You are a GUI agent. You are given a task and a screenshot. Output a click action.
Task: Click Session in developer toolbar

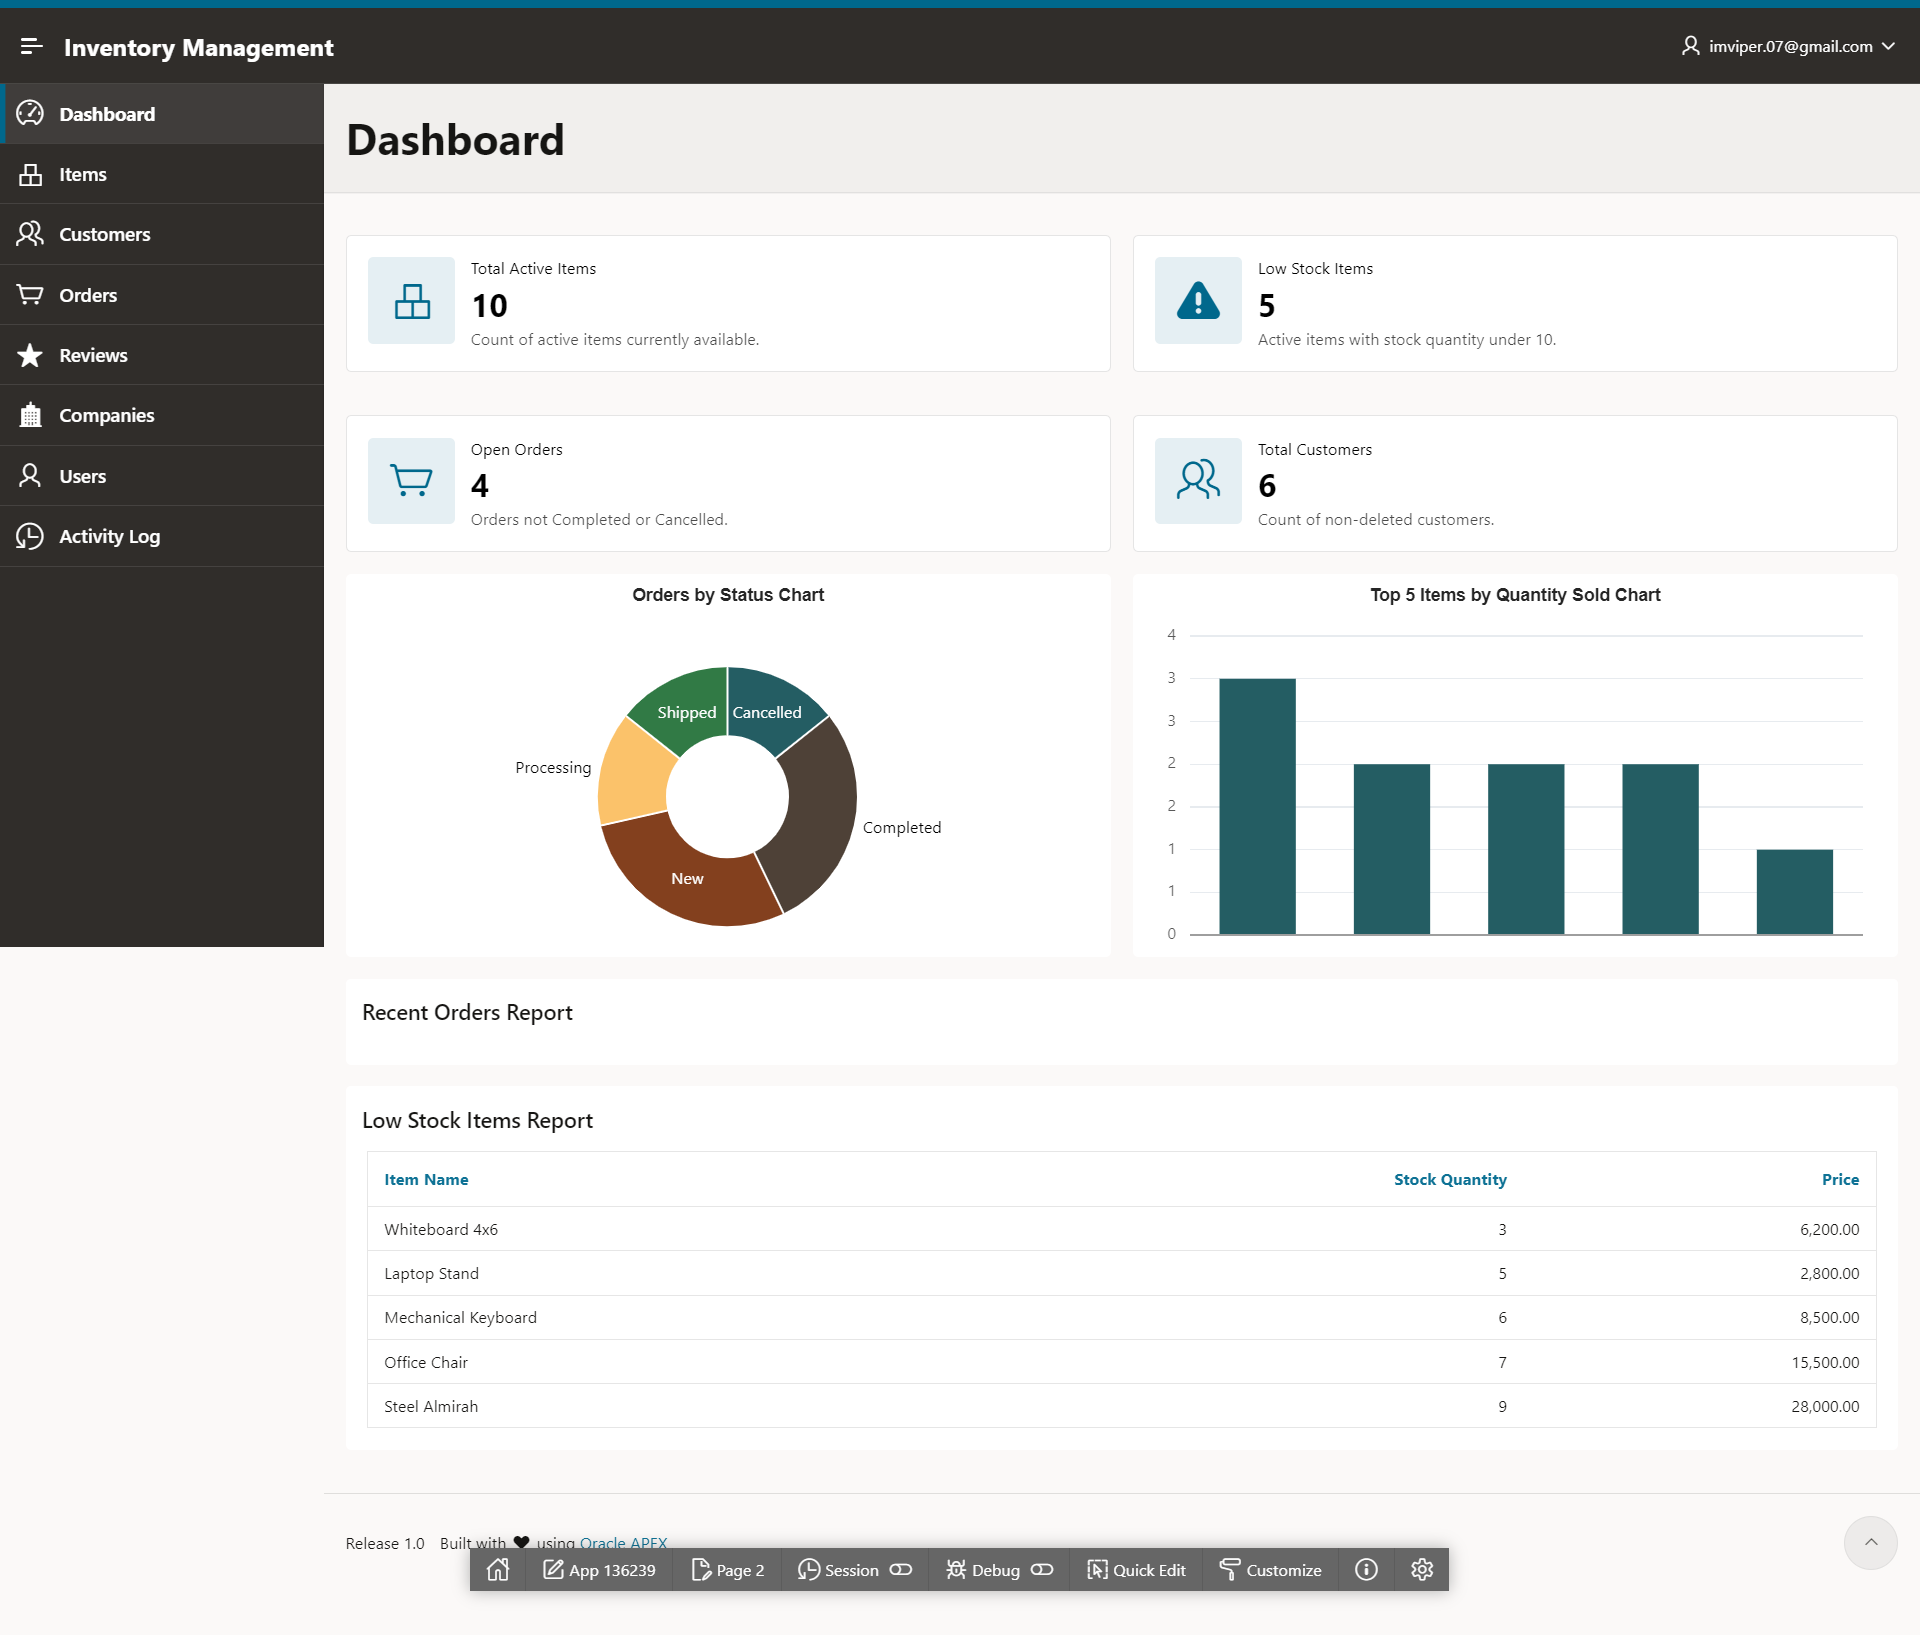pyautogui.click(x=855, y=1570)
